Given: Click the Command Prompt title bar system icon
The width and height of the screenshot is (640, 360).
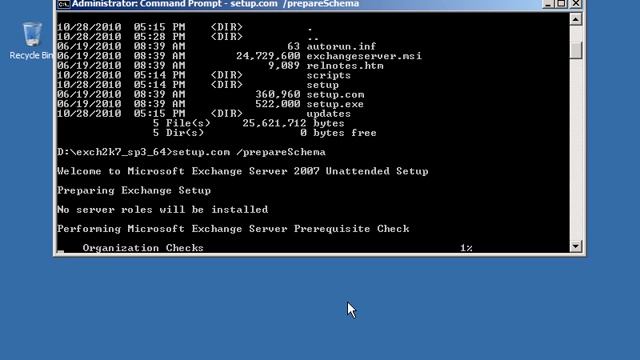Looking at the screenshot, I should tap(63, 4).
